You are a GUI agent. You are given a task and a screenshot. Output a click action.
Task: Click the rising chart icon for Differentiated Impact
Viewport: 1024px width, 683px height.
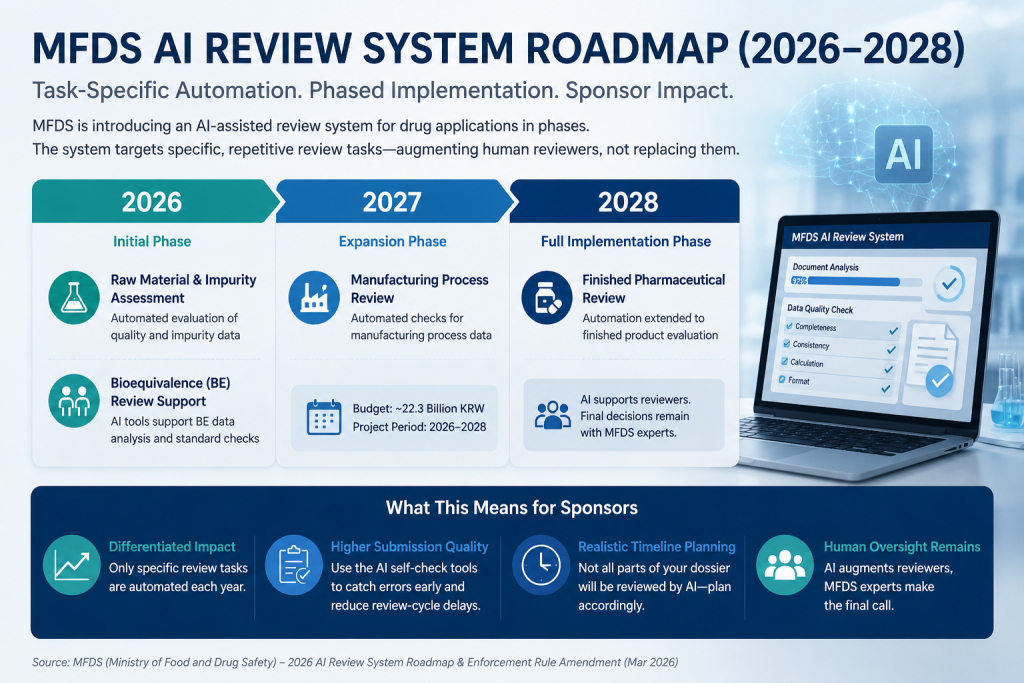point(72,565)
